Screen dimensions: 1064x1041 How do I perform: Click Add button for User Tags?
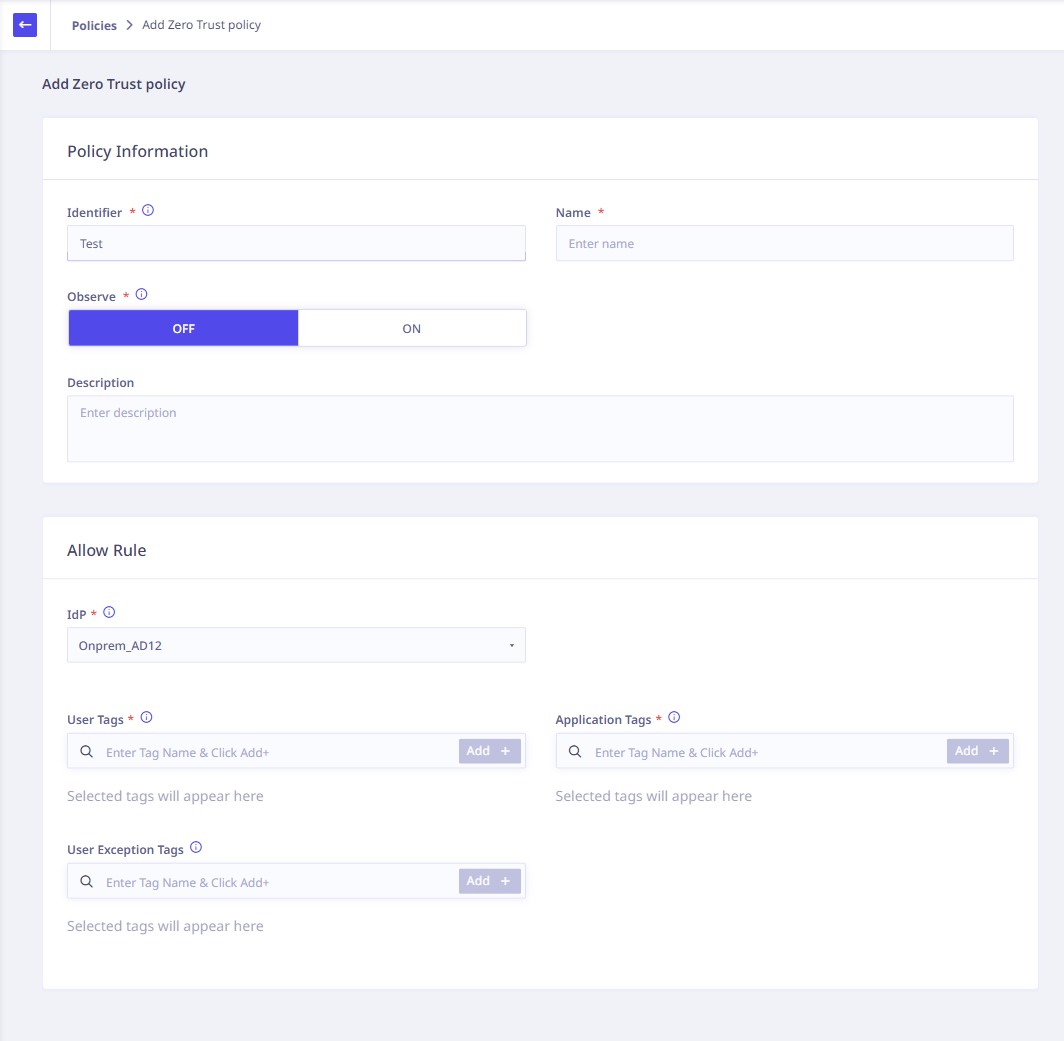coord(489,751)
